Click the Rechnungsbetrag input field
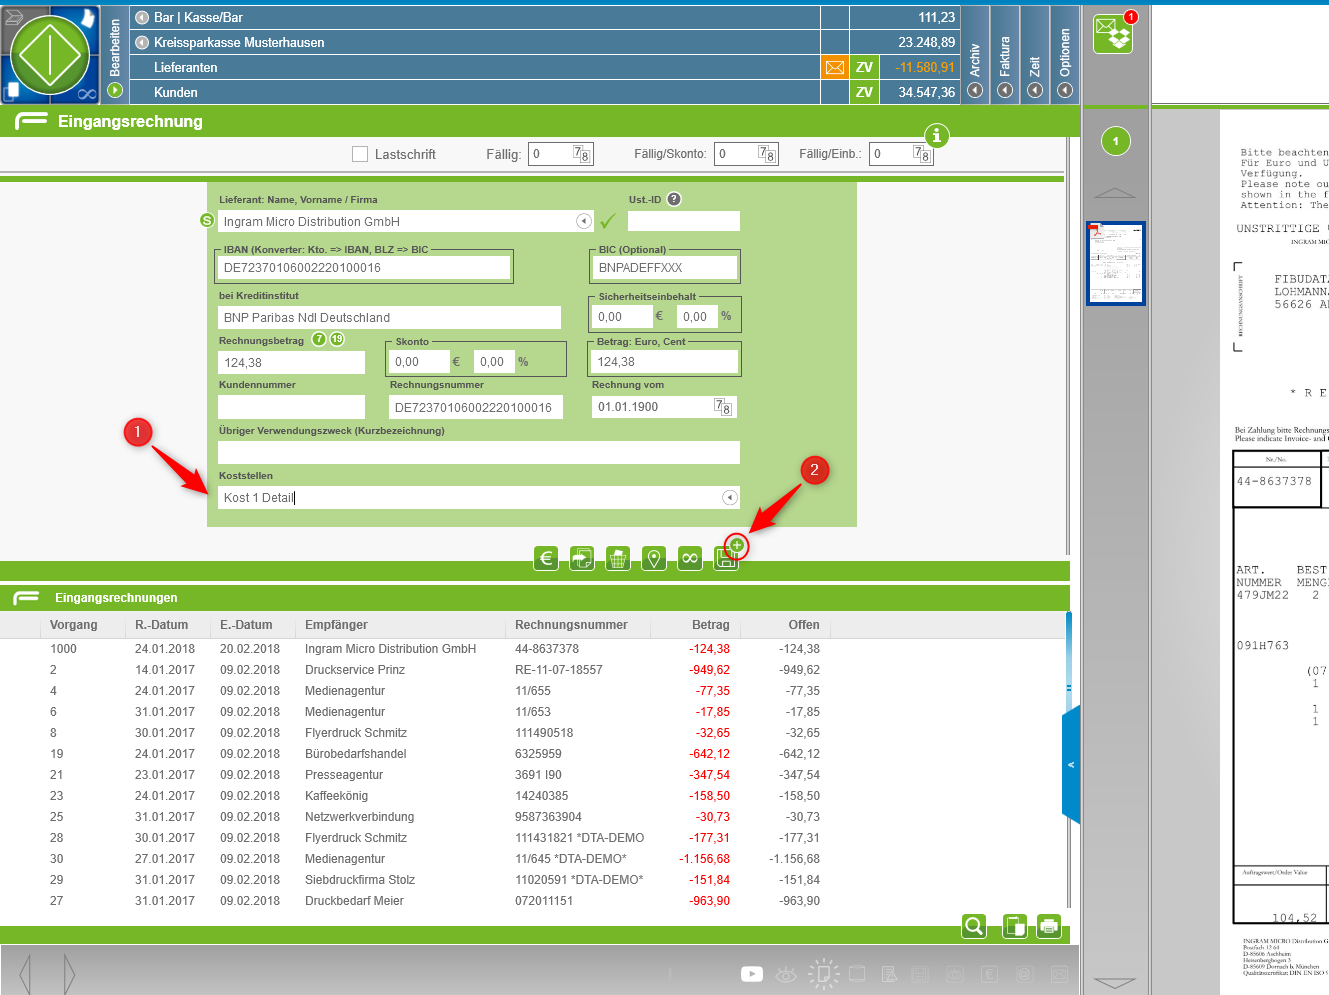This screenshot has width=1329, height=995. pyautogui.click(x=292, y=363)
